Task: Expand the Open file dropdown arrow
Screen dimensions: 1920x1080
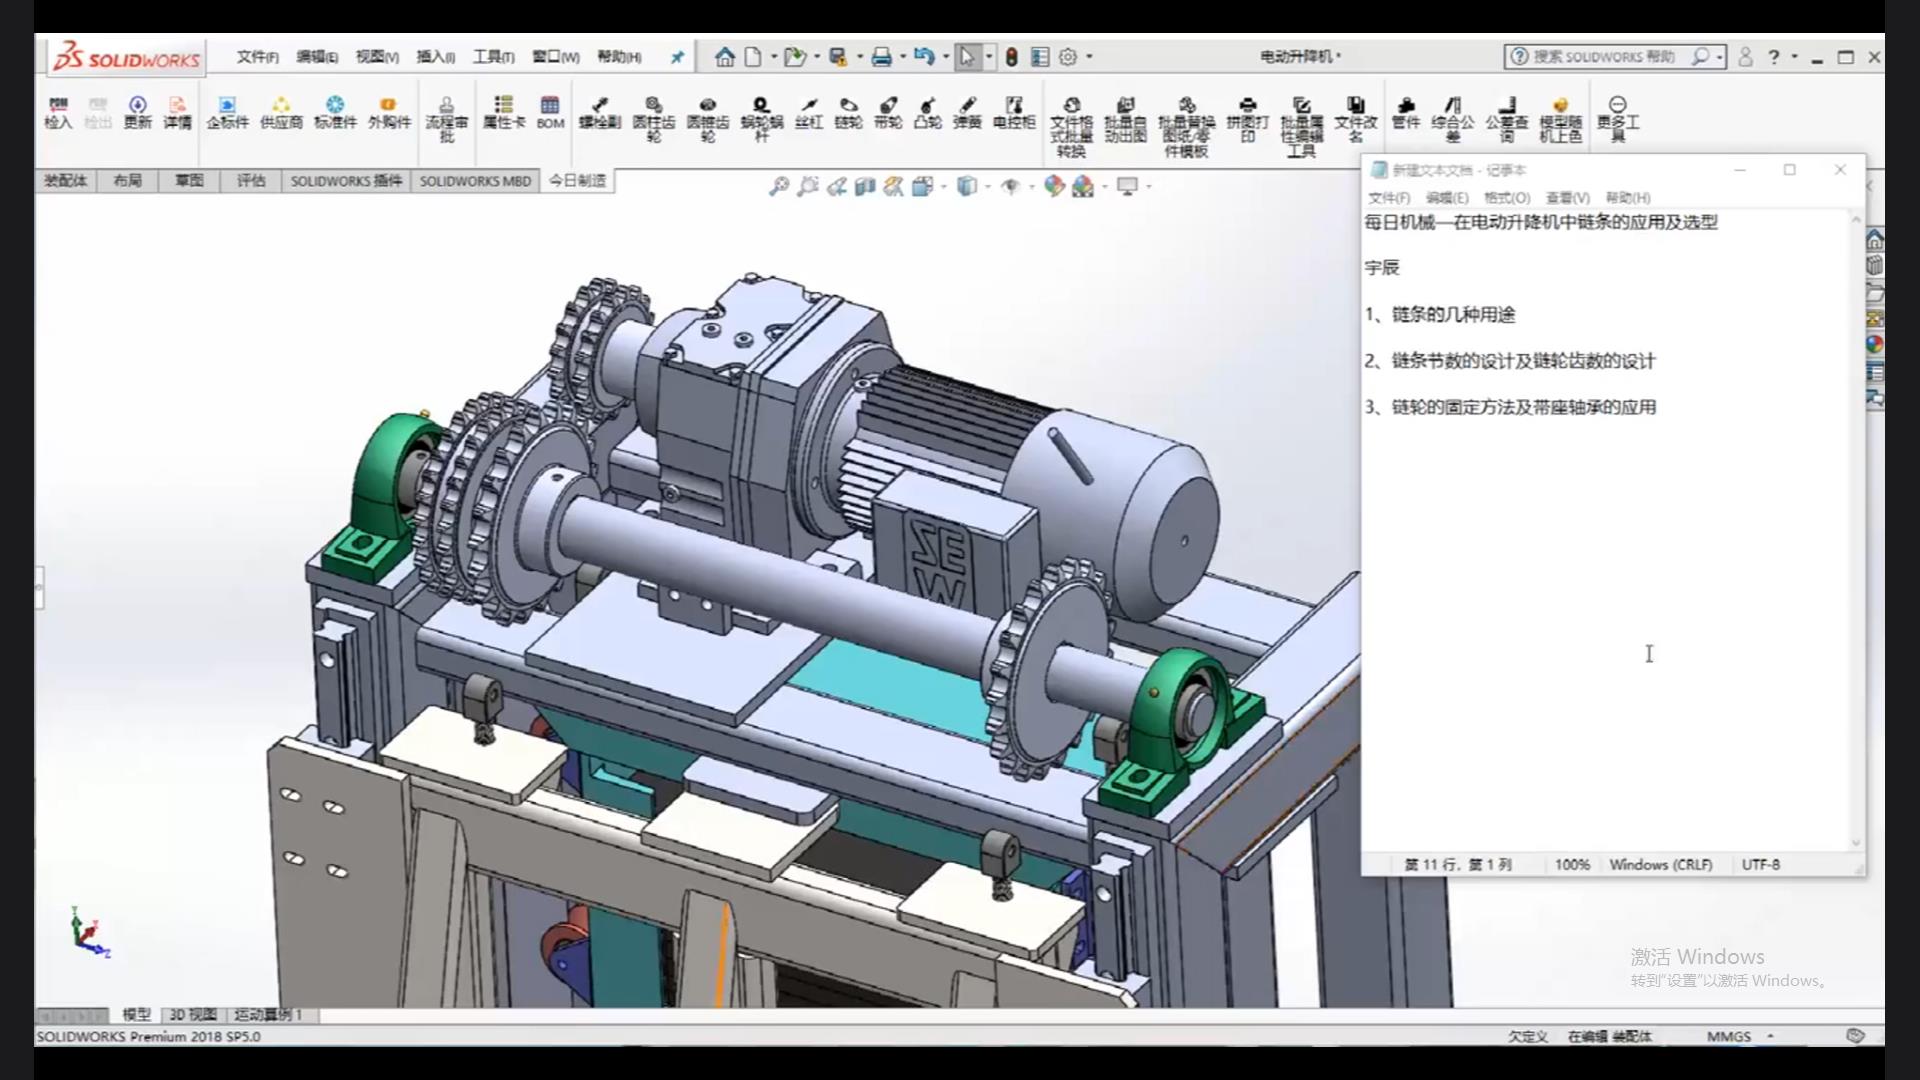Action: 817,57
